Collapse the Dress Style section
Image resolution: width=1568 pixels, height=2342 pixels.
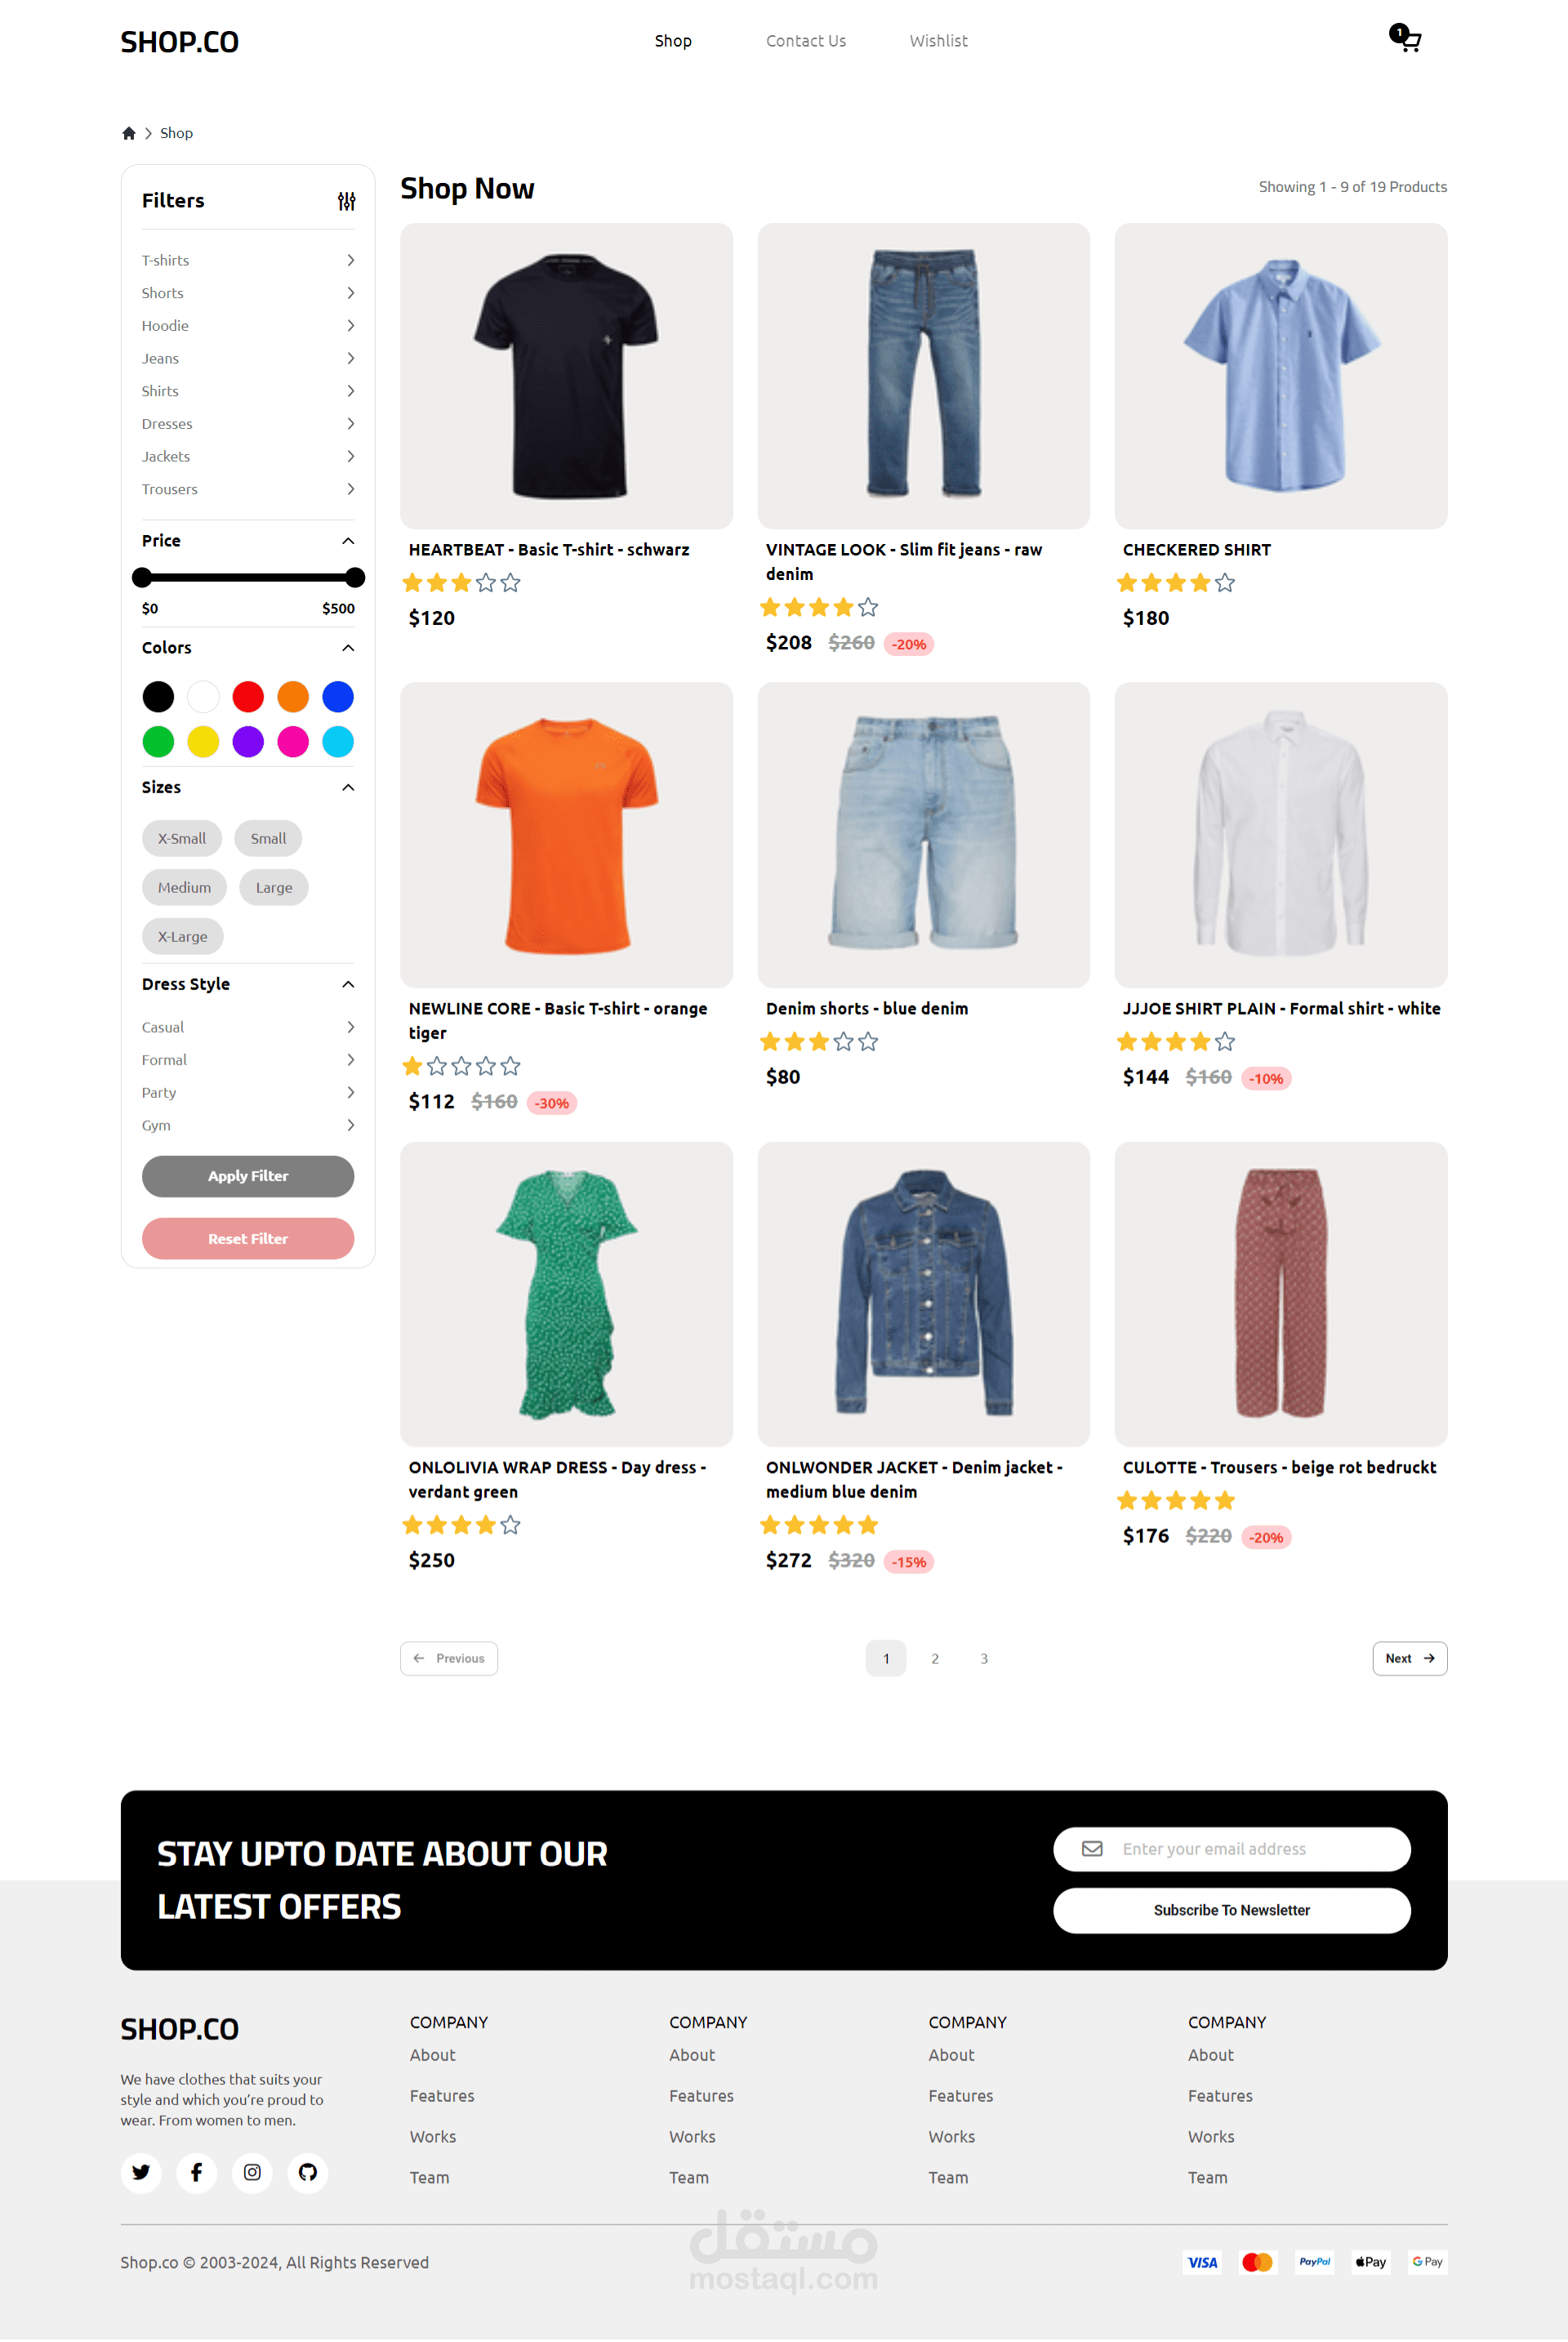[348, 985]
